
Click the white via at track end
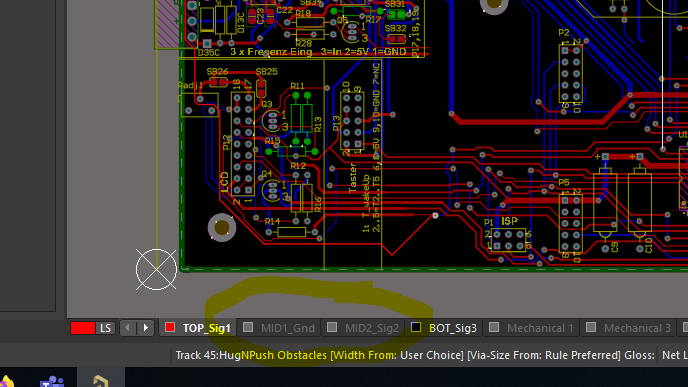tap(435, 215)
